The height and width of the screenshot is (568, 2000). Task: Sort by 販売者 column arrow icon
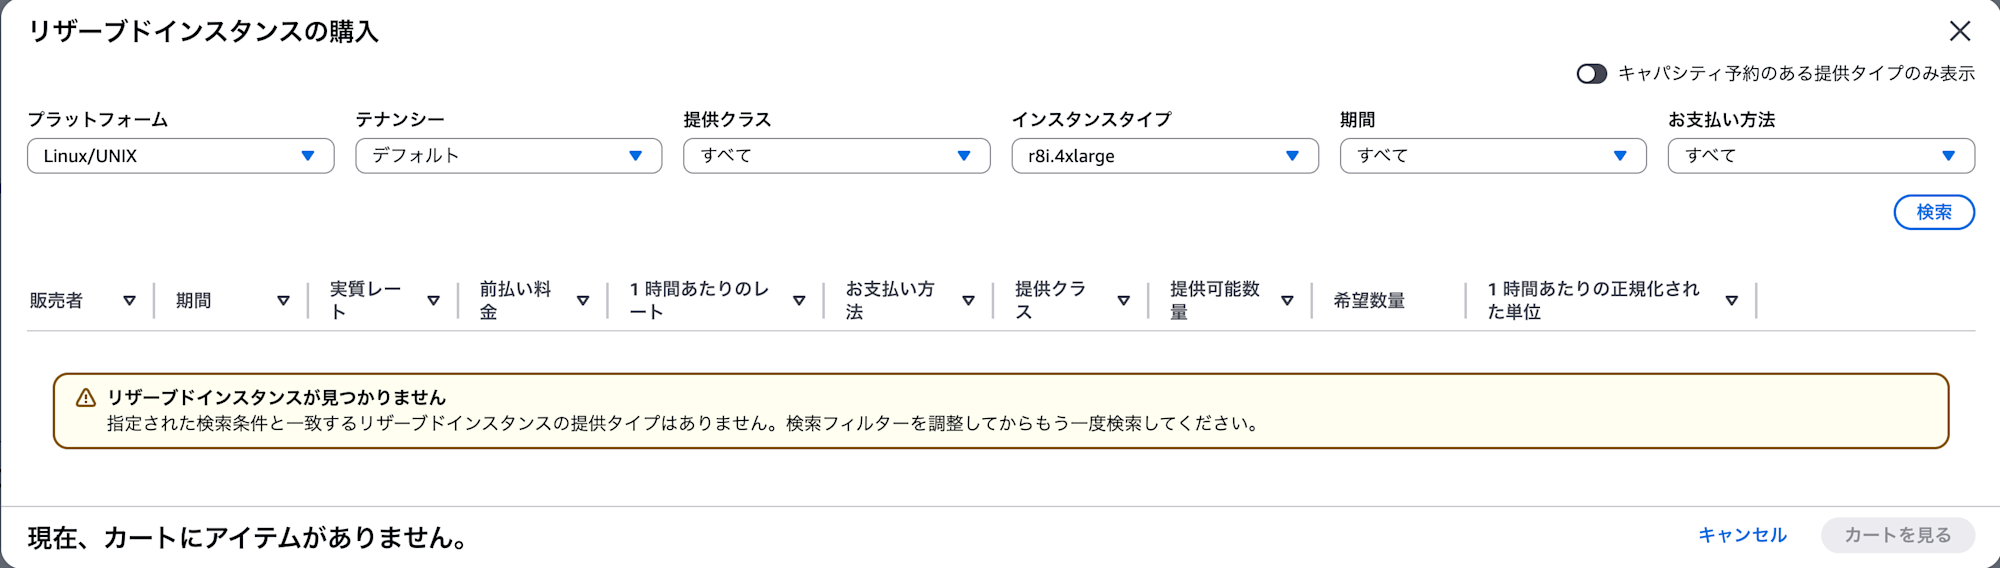coord(129,301)
